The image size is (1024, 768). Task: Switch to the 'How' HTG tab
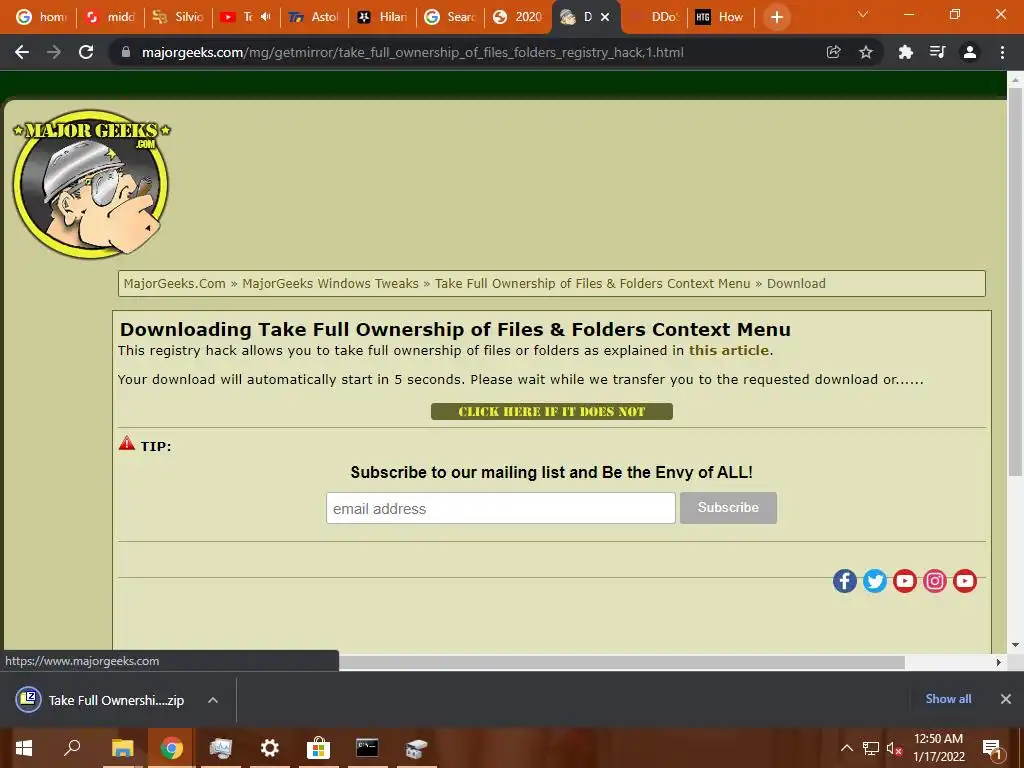(x=720, y=17)
